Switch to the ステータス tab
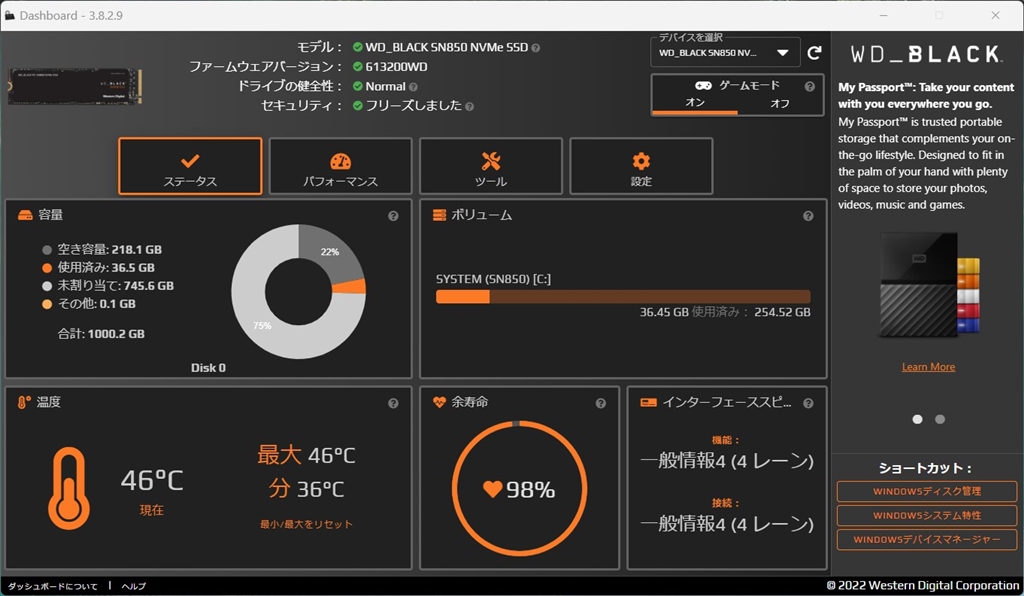This screenshot has height=596, width=1024. (x=190, y=166)
